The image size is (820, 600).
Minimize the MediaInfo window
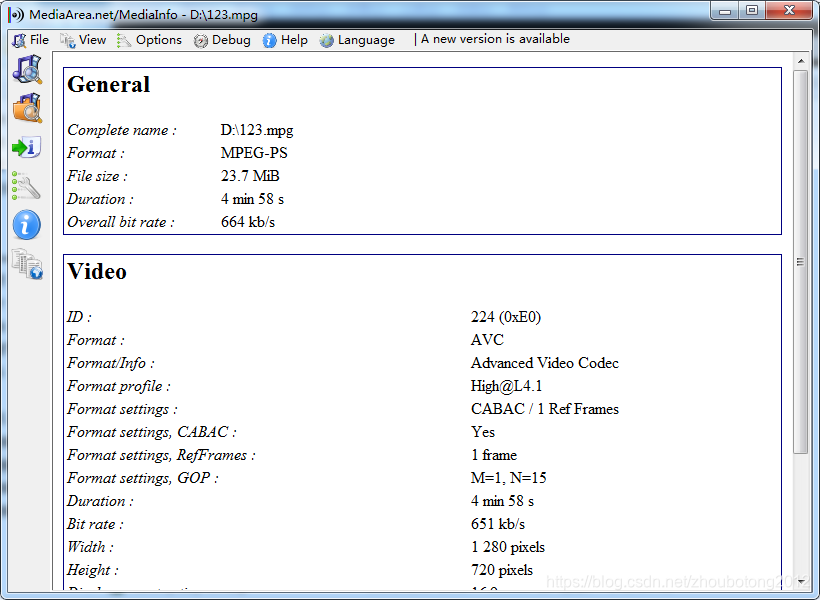click(x=725, y=11)
